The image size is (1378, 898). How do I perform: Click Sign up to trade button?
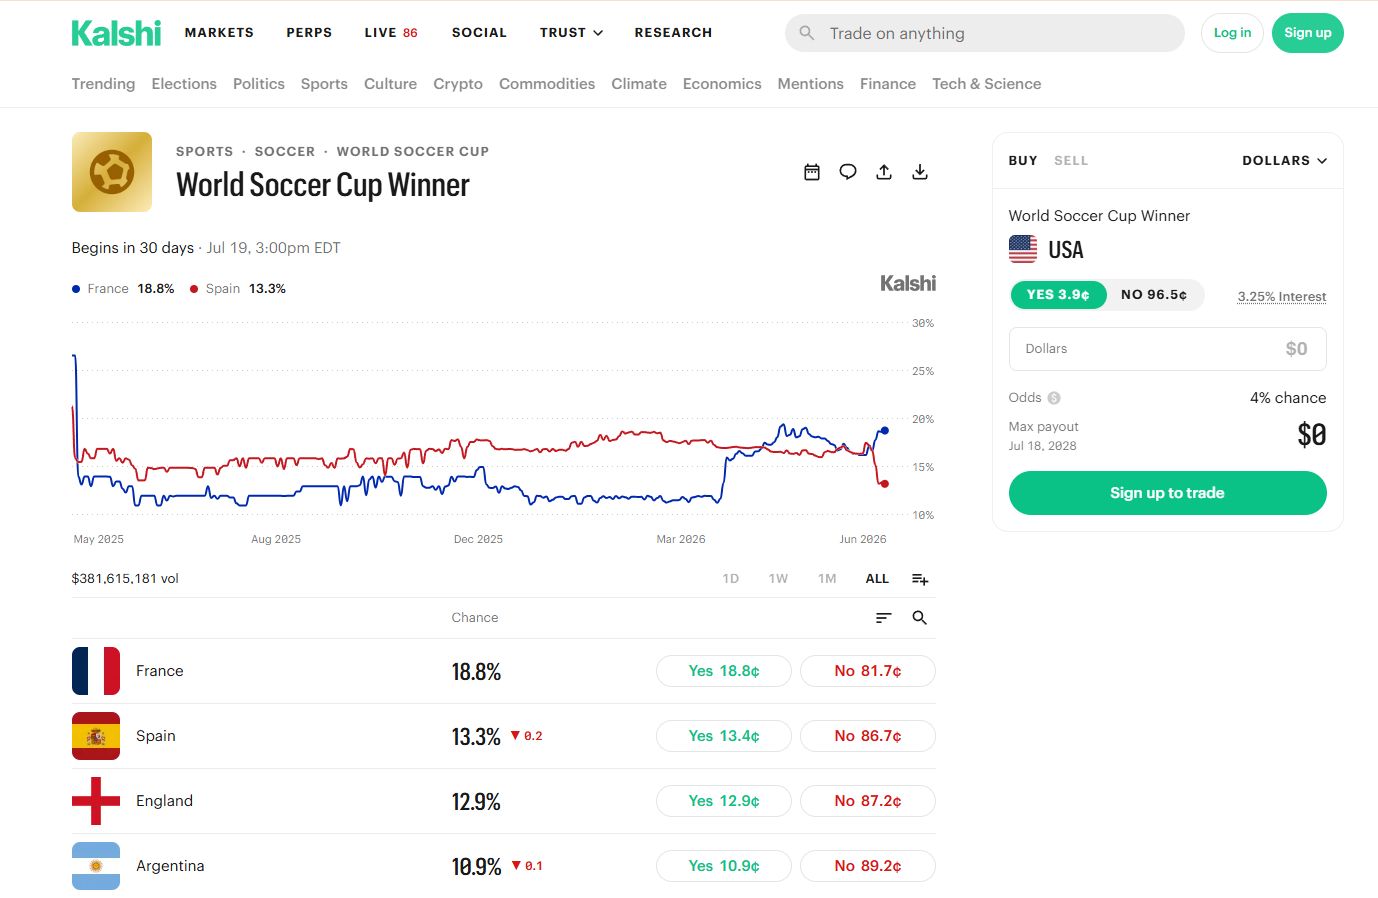pyautogui.click(x=1167, y=493)
